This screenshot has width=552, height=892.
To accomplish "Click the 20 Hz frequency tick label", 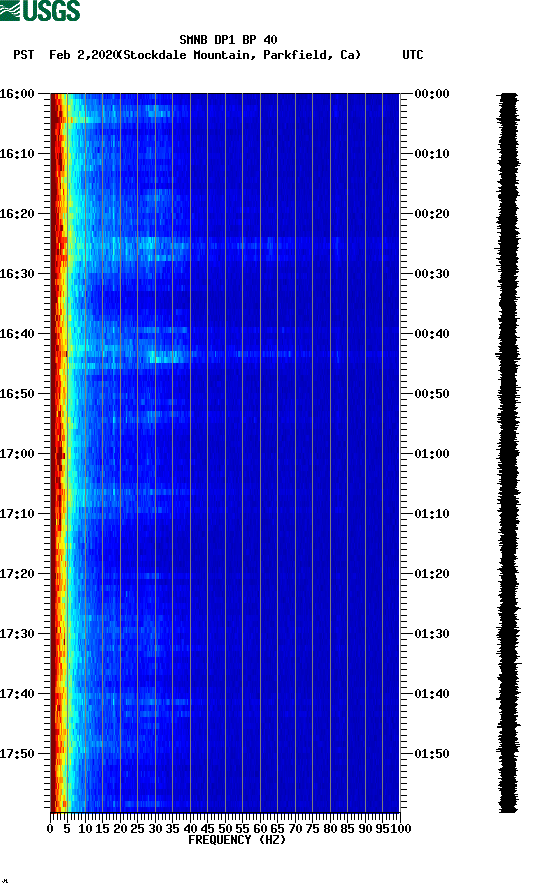I will pyautogui.click(x=120, y=829).
